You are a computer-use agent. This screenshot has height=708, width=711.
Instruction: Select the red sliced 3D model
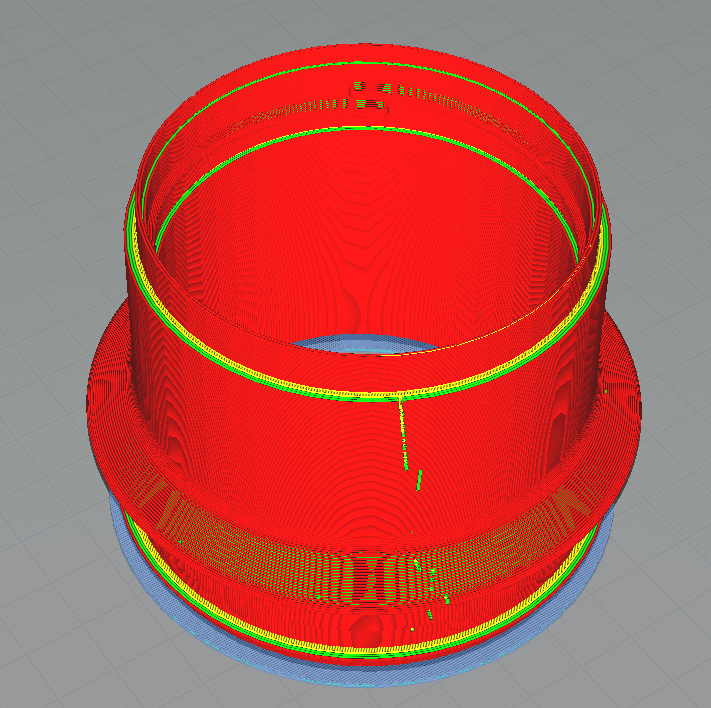(x=364, y=354)
